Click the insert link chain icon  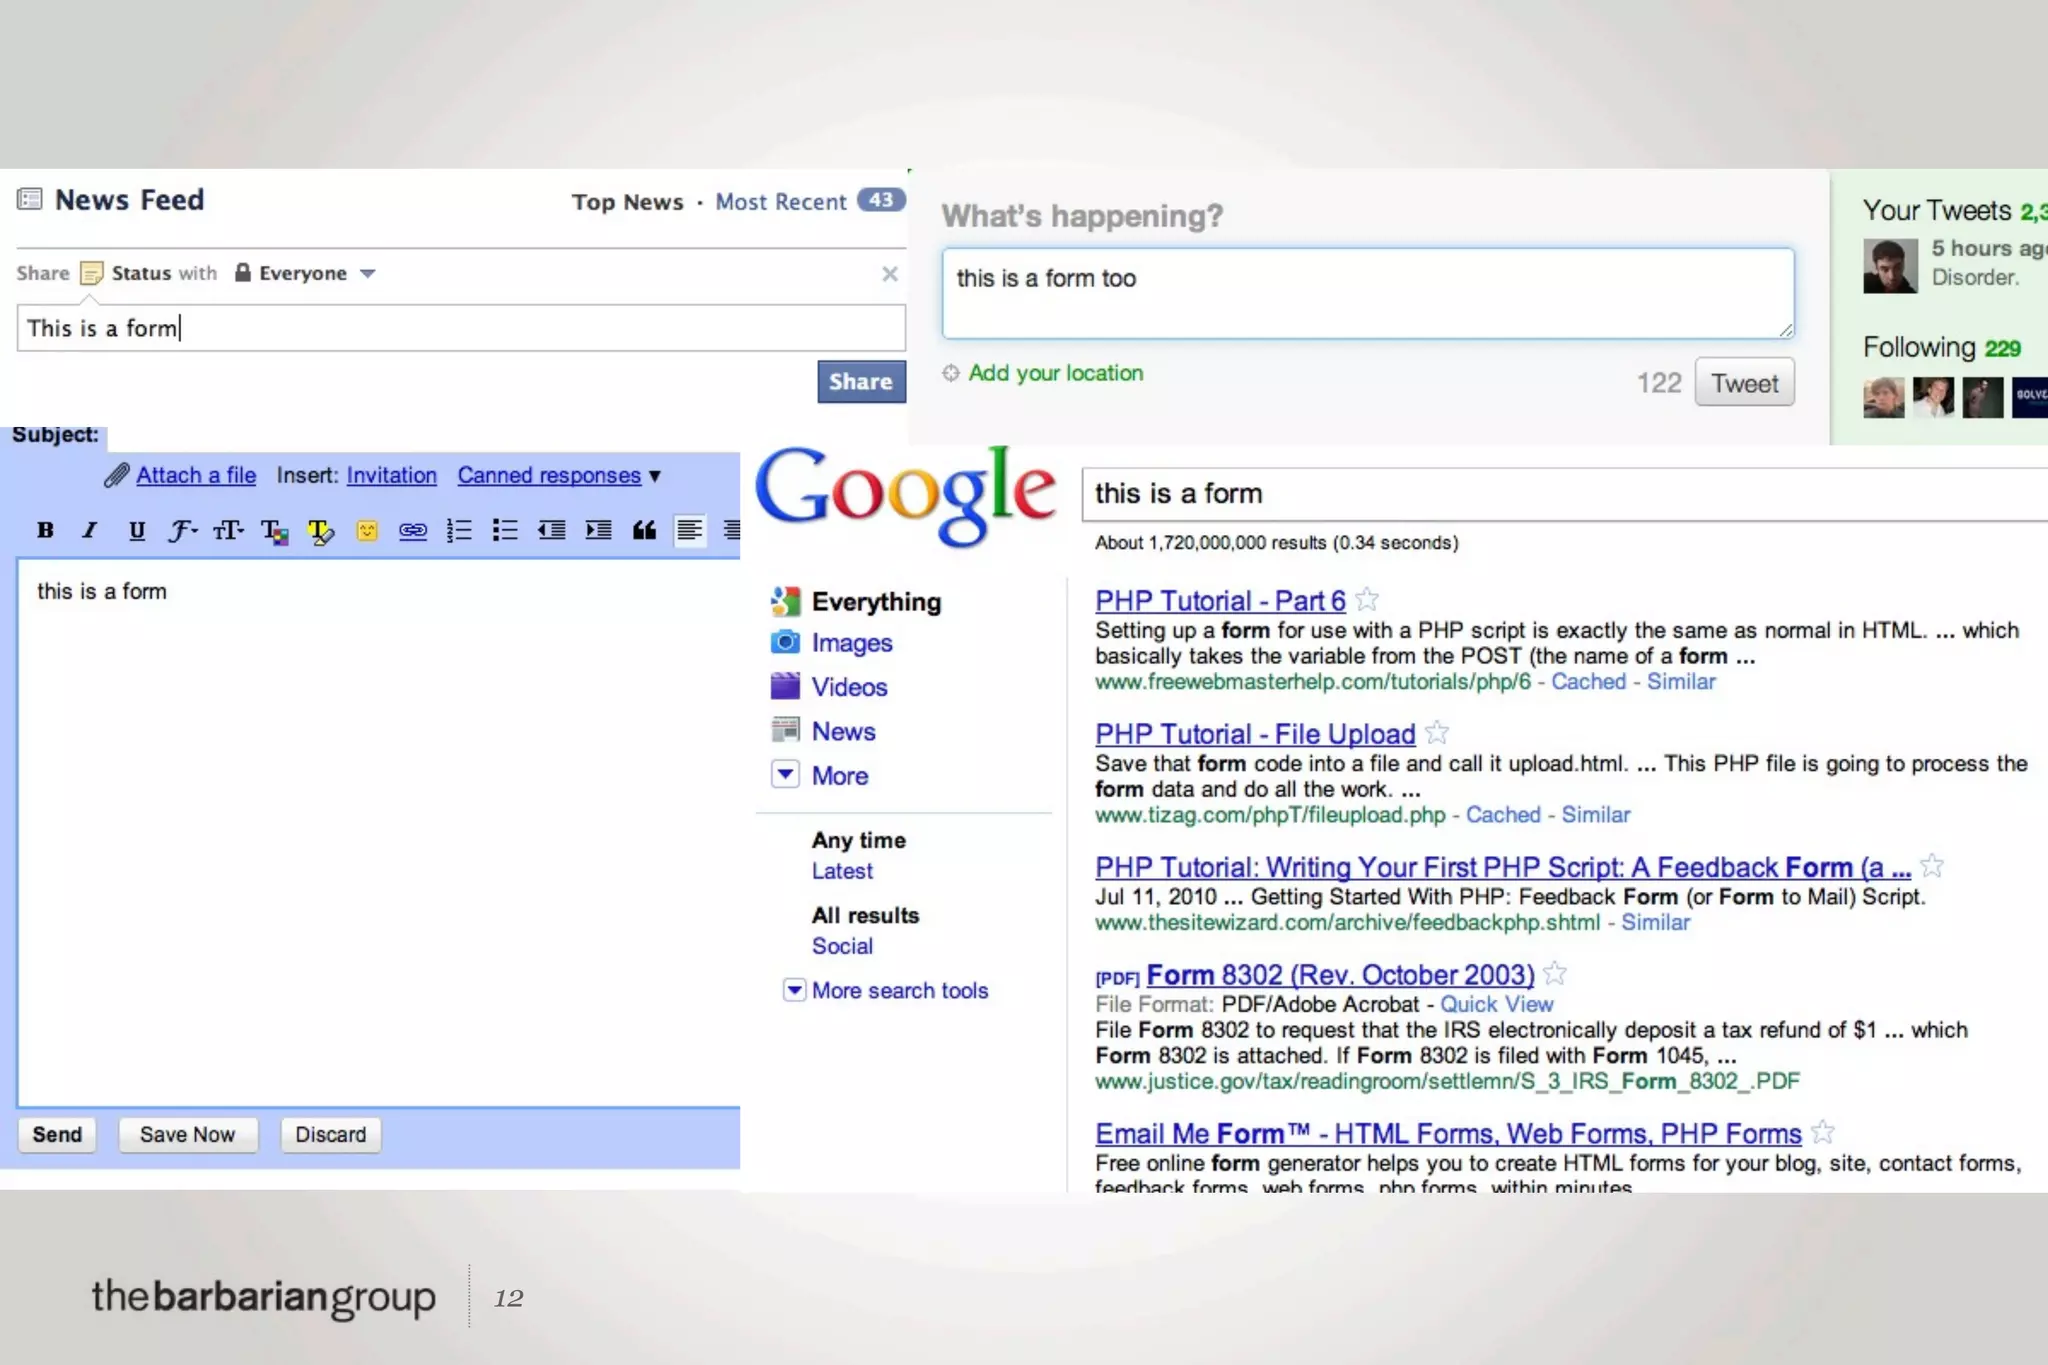(x=413, y=530)
